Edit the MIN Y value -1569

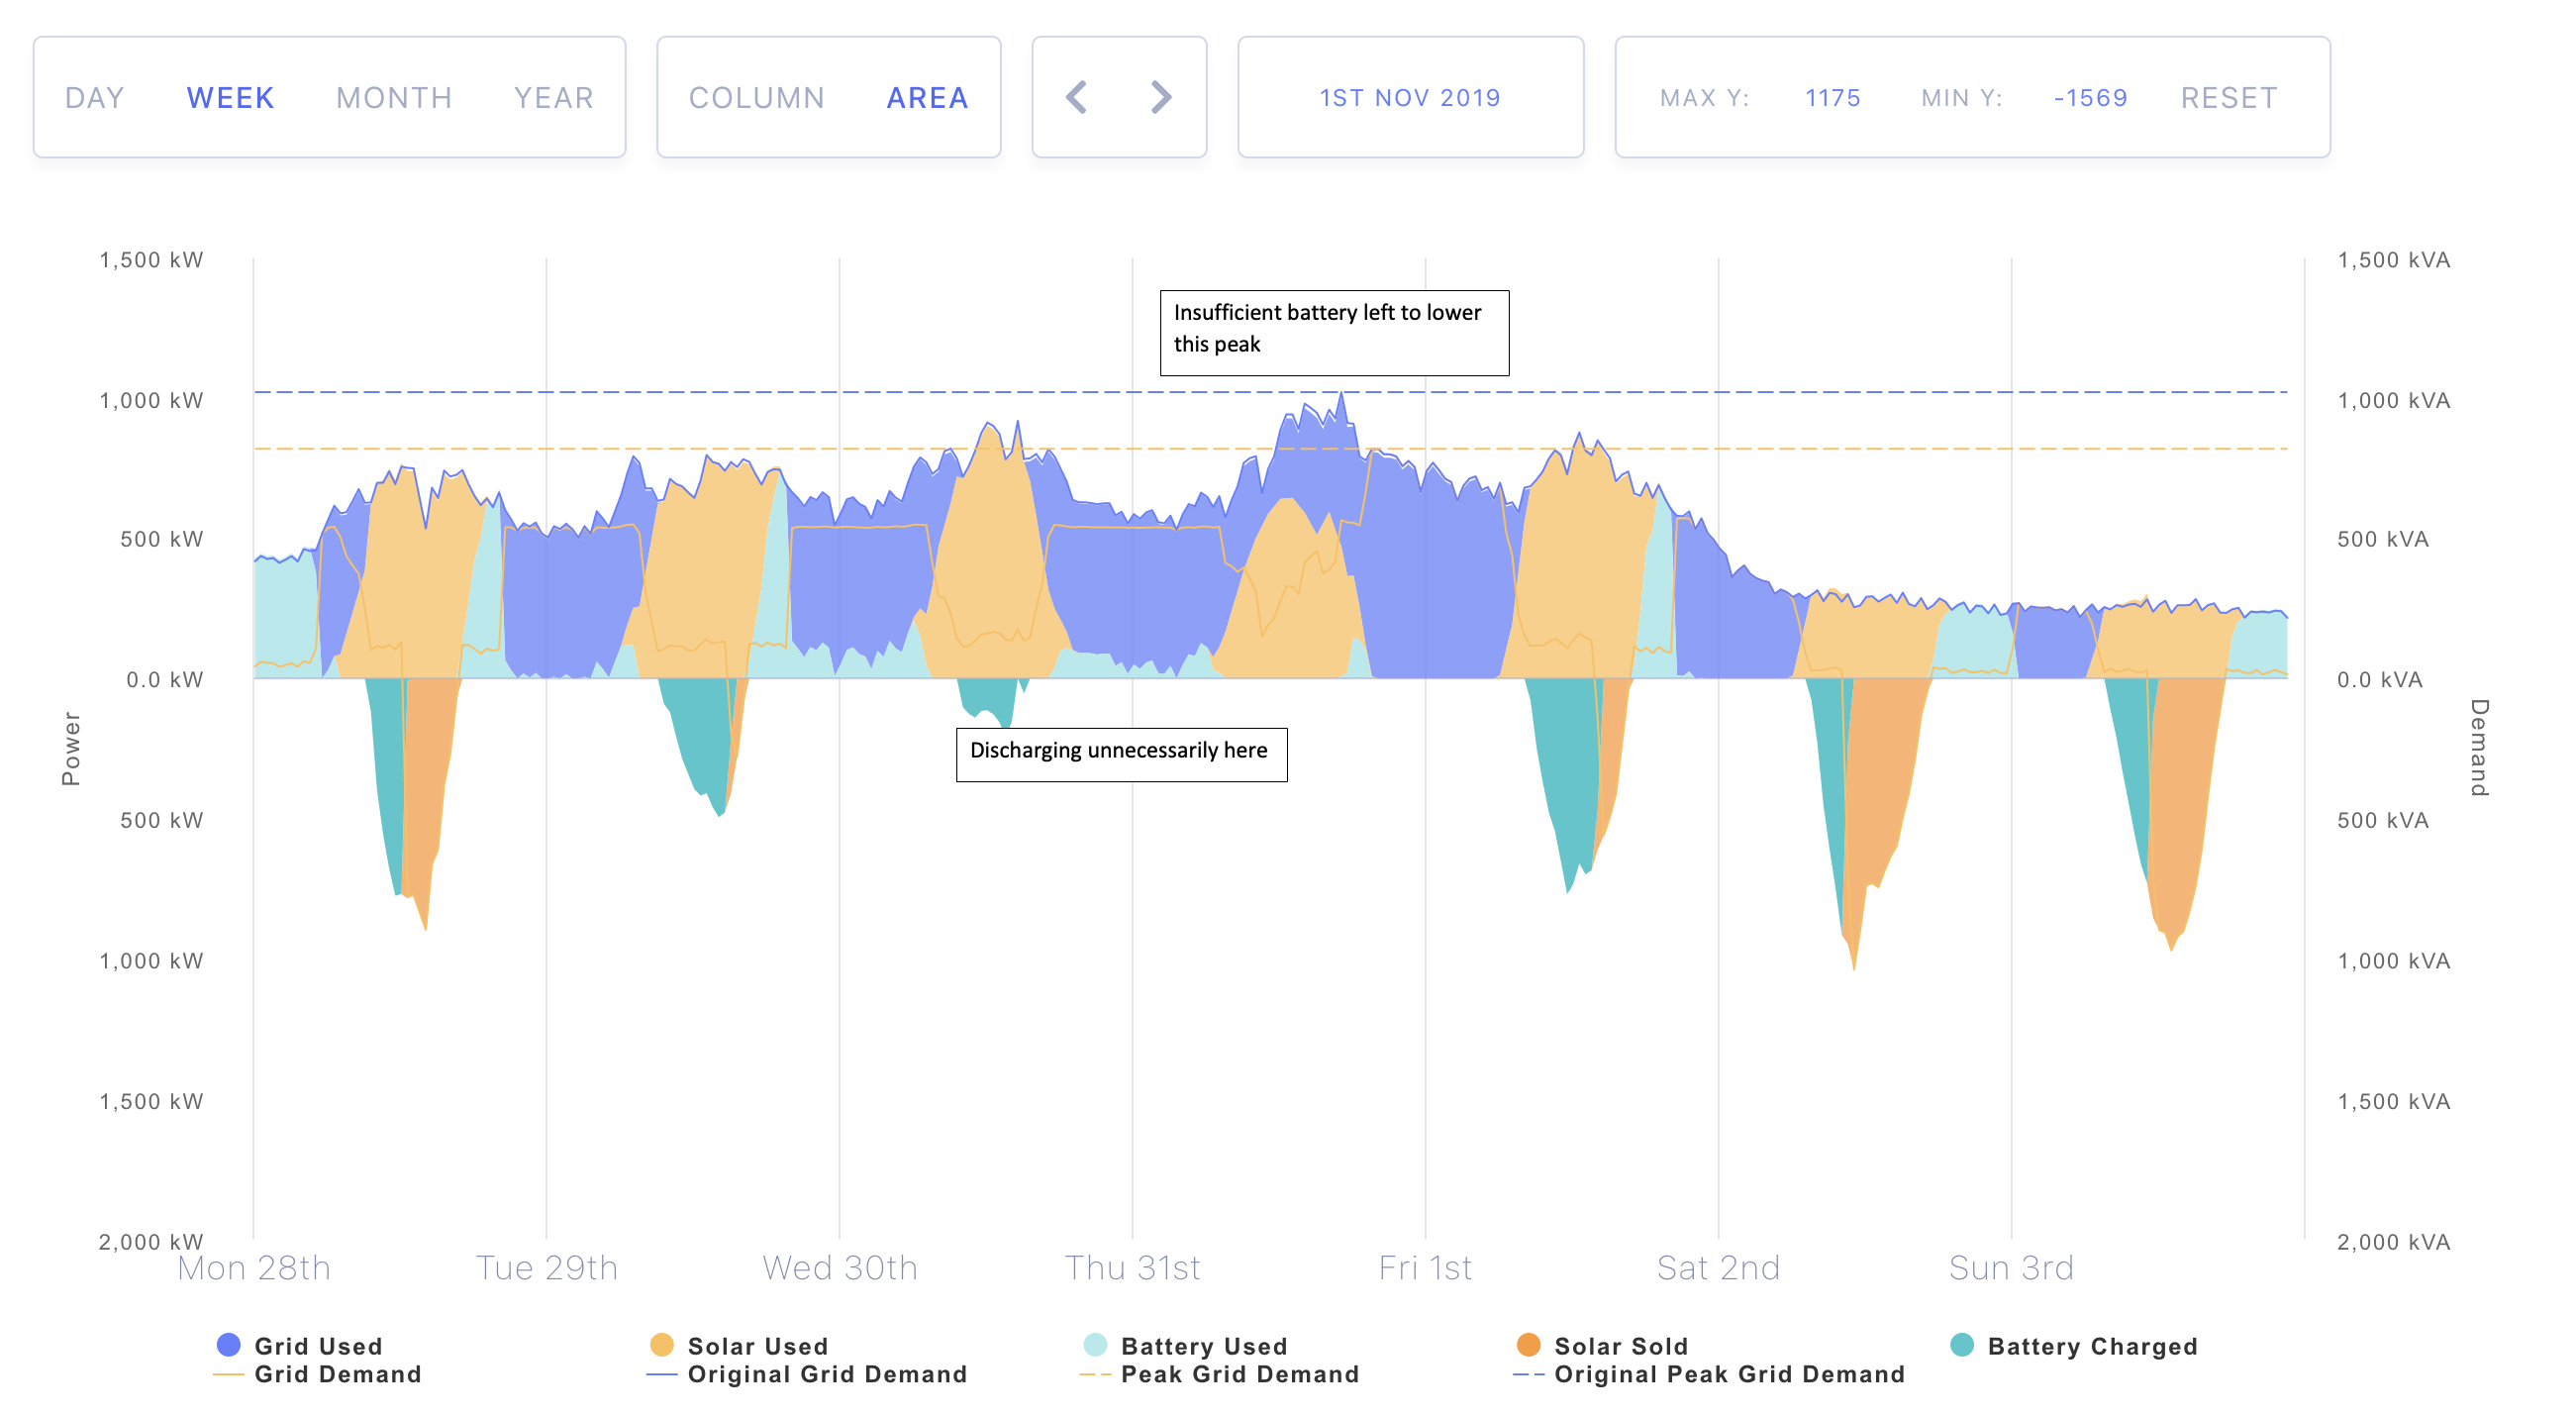pyautogui.click(x=2090, y=98)
